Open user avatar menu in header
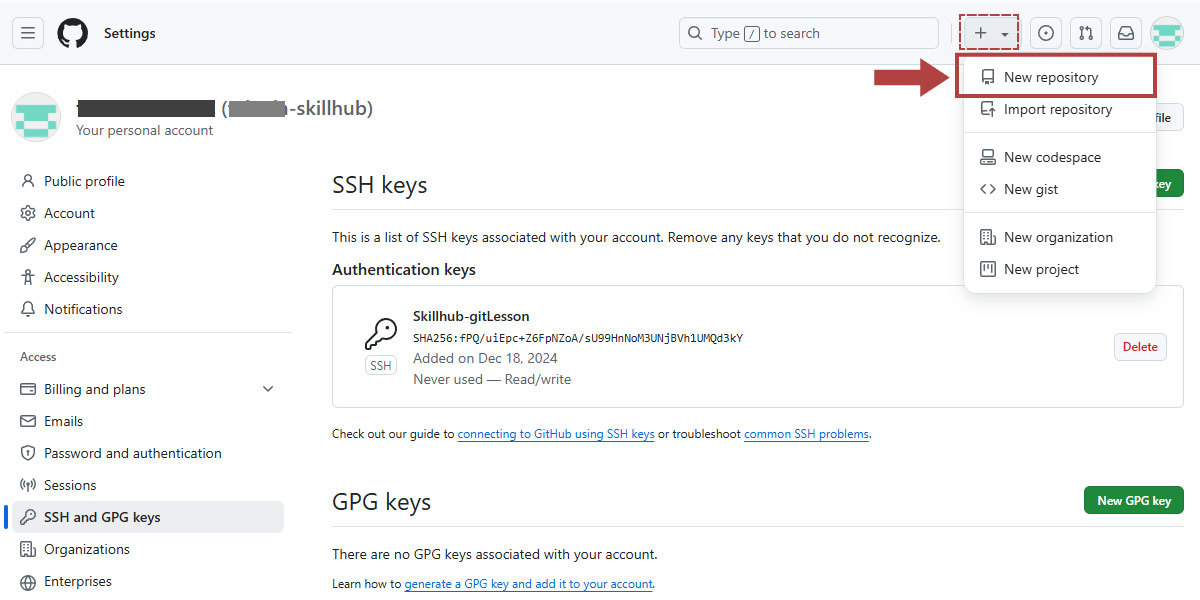 tap(1167, 33)
